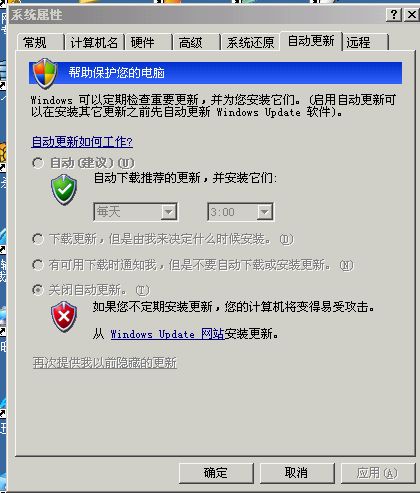Close the 系统属性 dialog with X button

[x=412, y=15]
